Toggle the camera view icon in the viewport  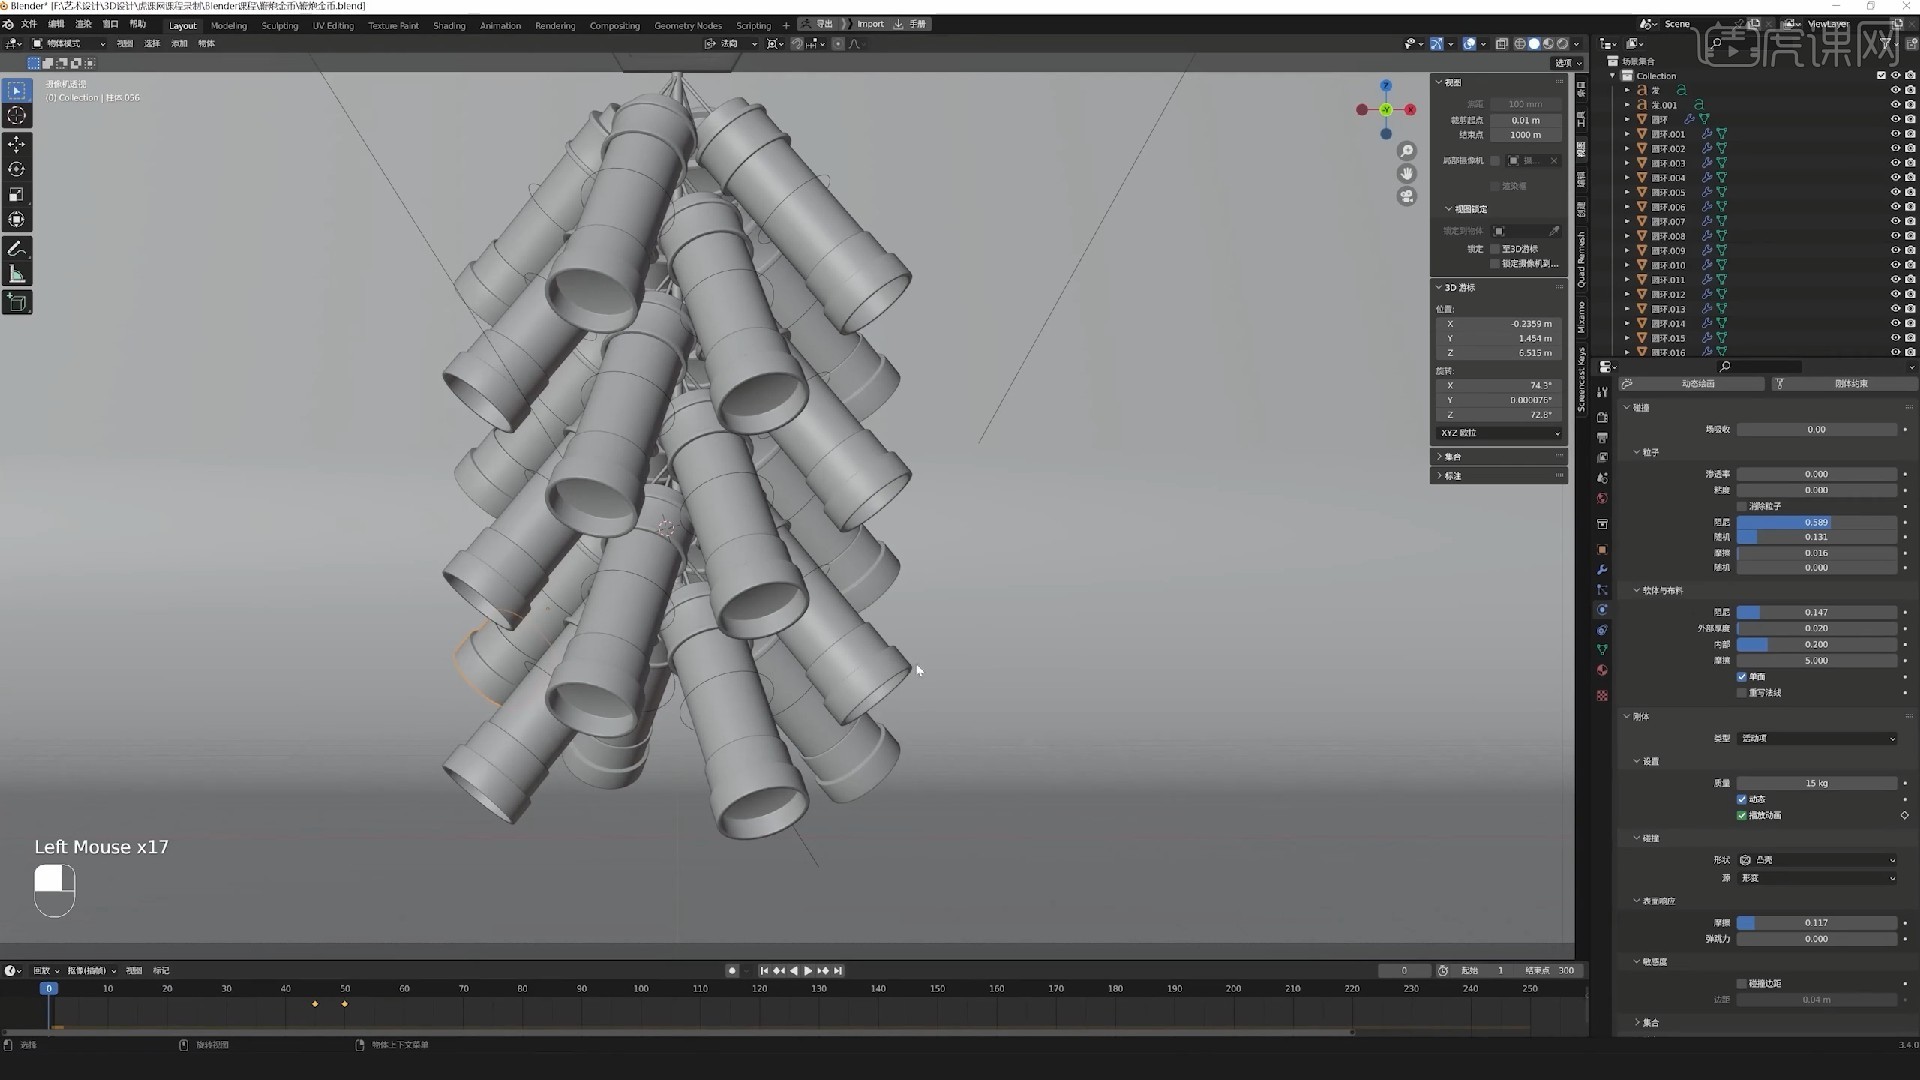(x=1407, y=197)
